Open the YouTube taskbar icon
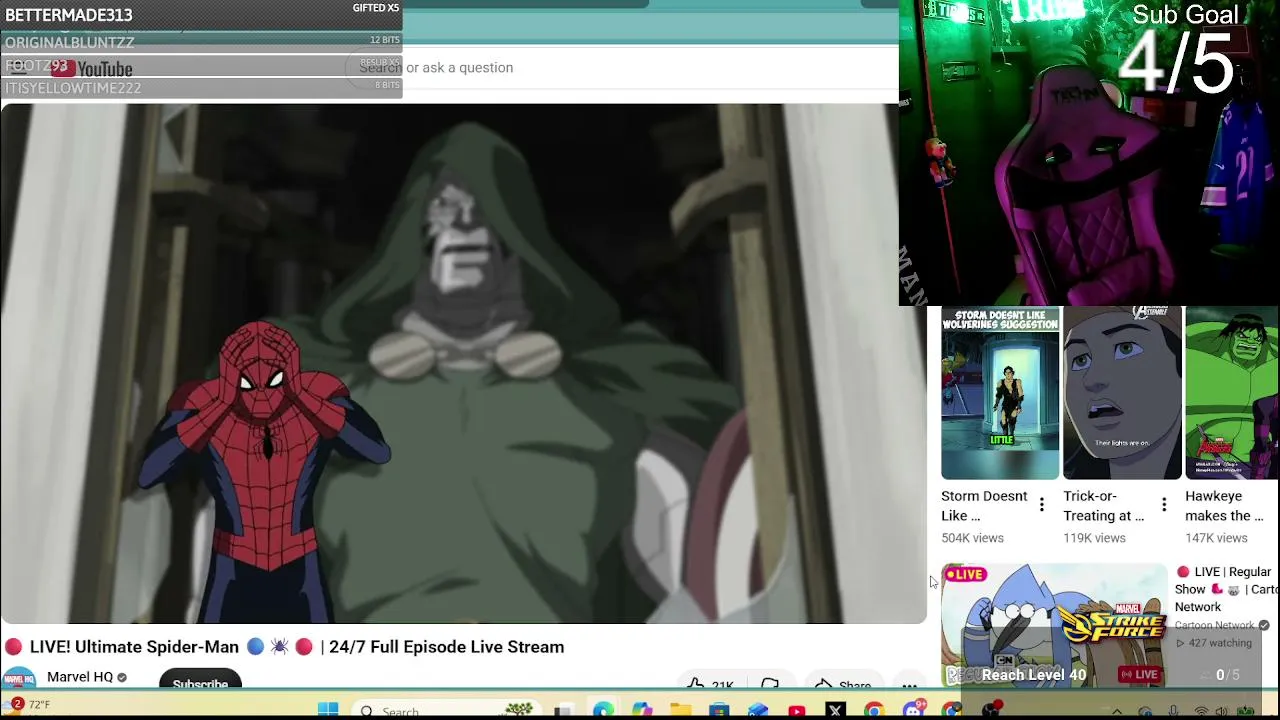This screenshot has width=1280, height=720. click(797, 710)
